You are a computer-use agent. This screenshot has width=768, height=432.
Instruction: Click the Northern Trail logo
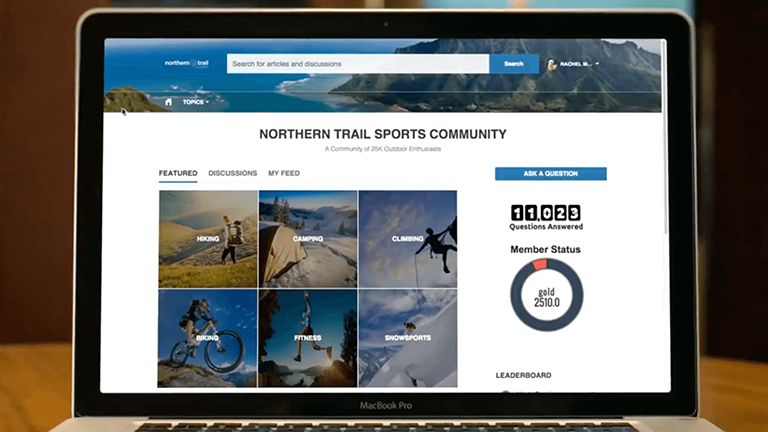187,63
